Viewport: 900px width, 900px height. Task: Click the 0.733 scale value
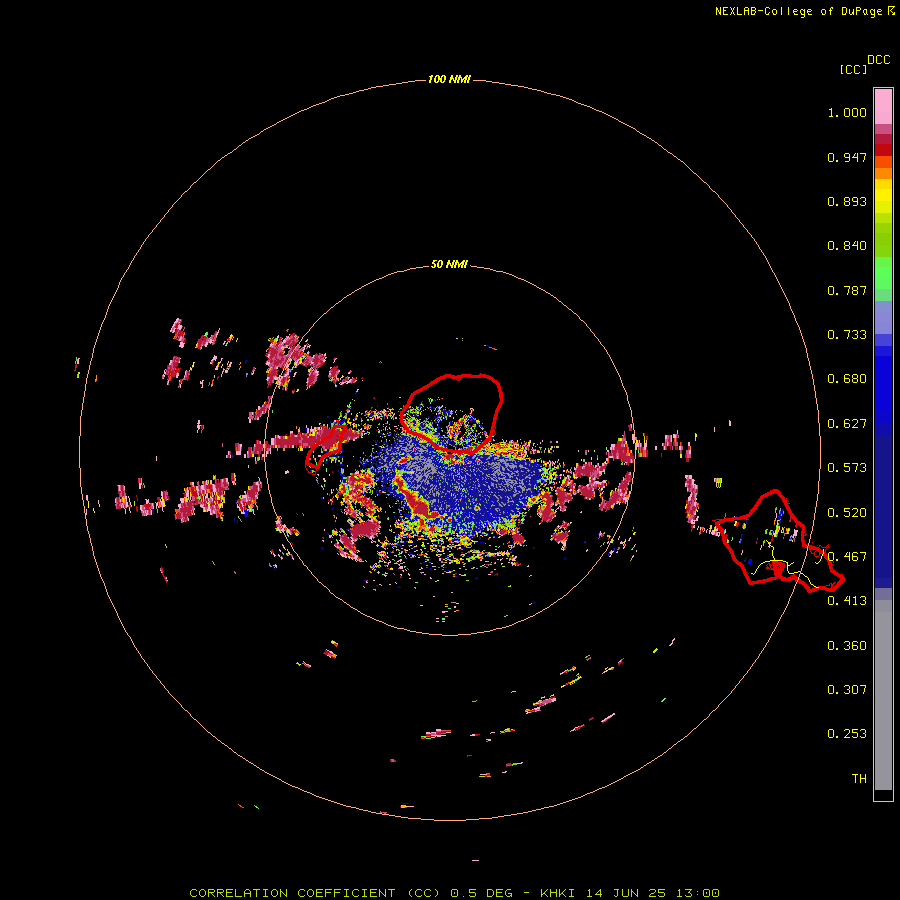(x=847, y=335)
